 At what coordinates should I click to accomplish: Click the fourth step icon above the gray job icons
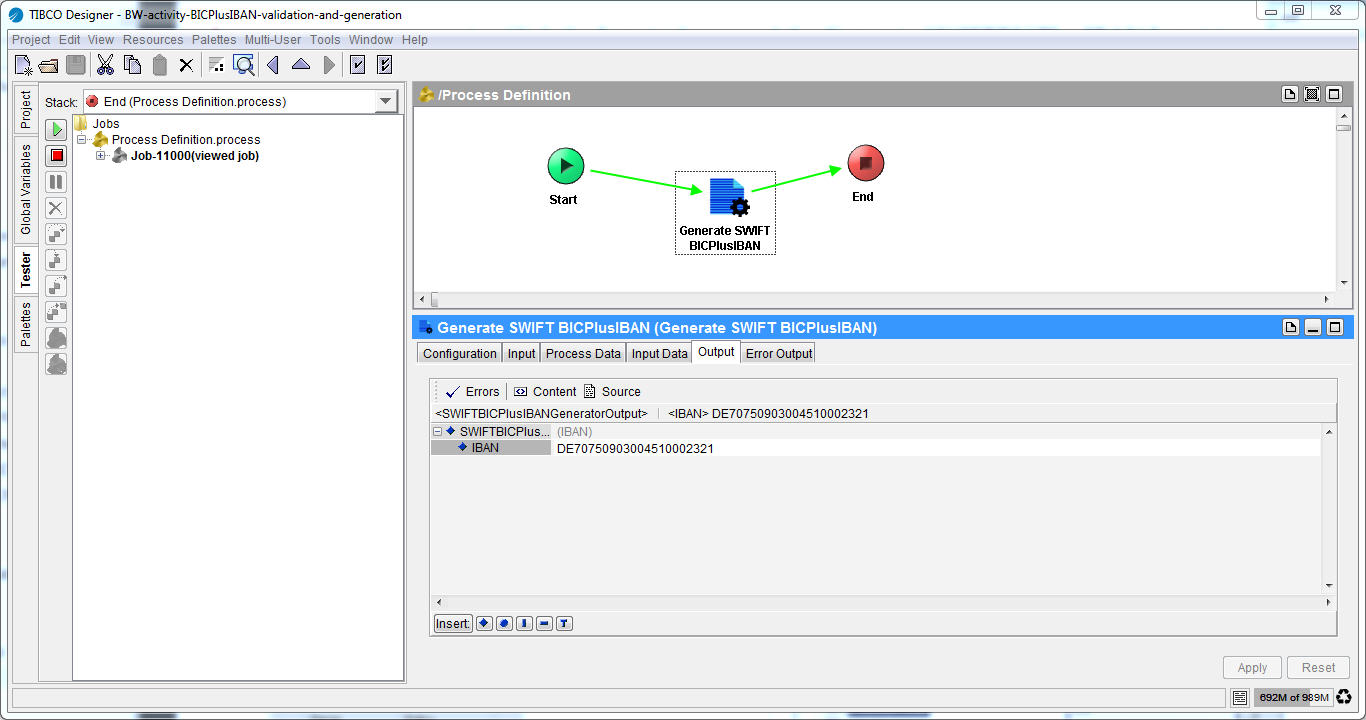click(56, 312)
